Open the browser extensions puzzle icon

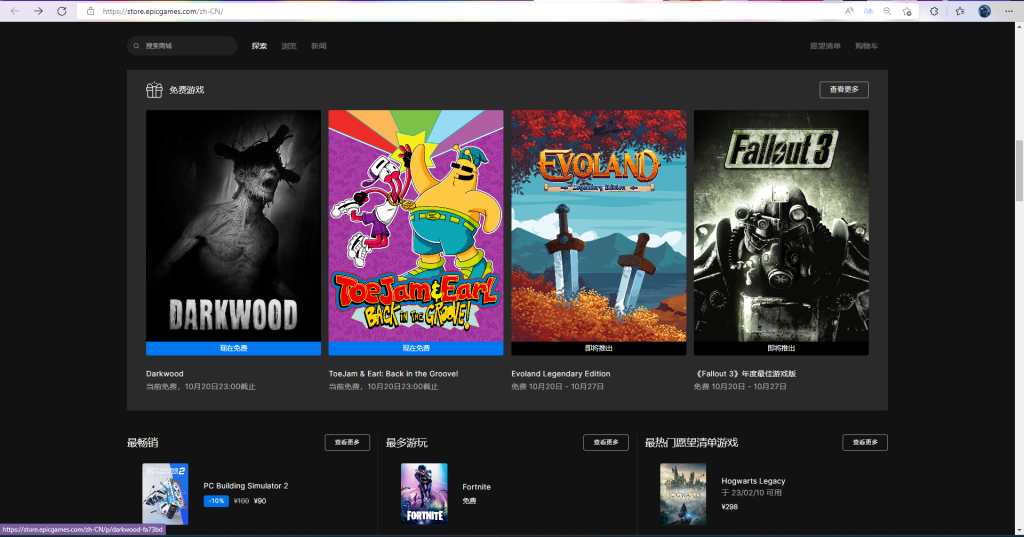(934, 11)
